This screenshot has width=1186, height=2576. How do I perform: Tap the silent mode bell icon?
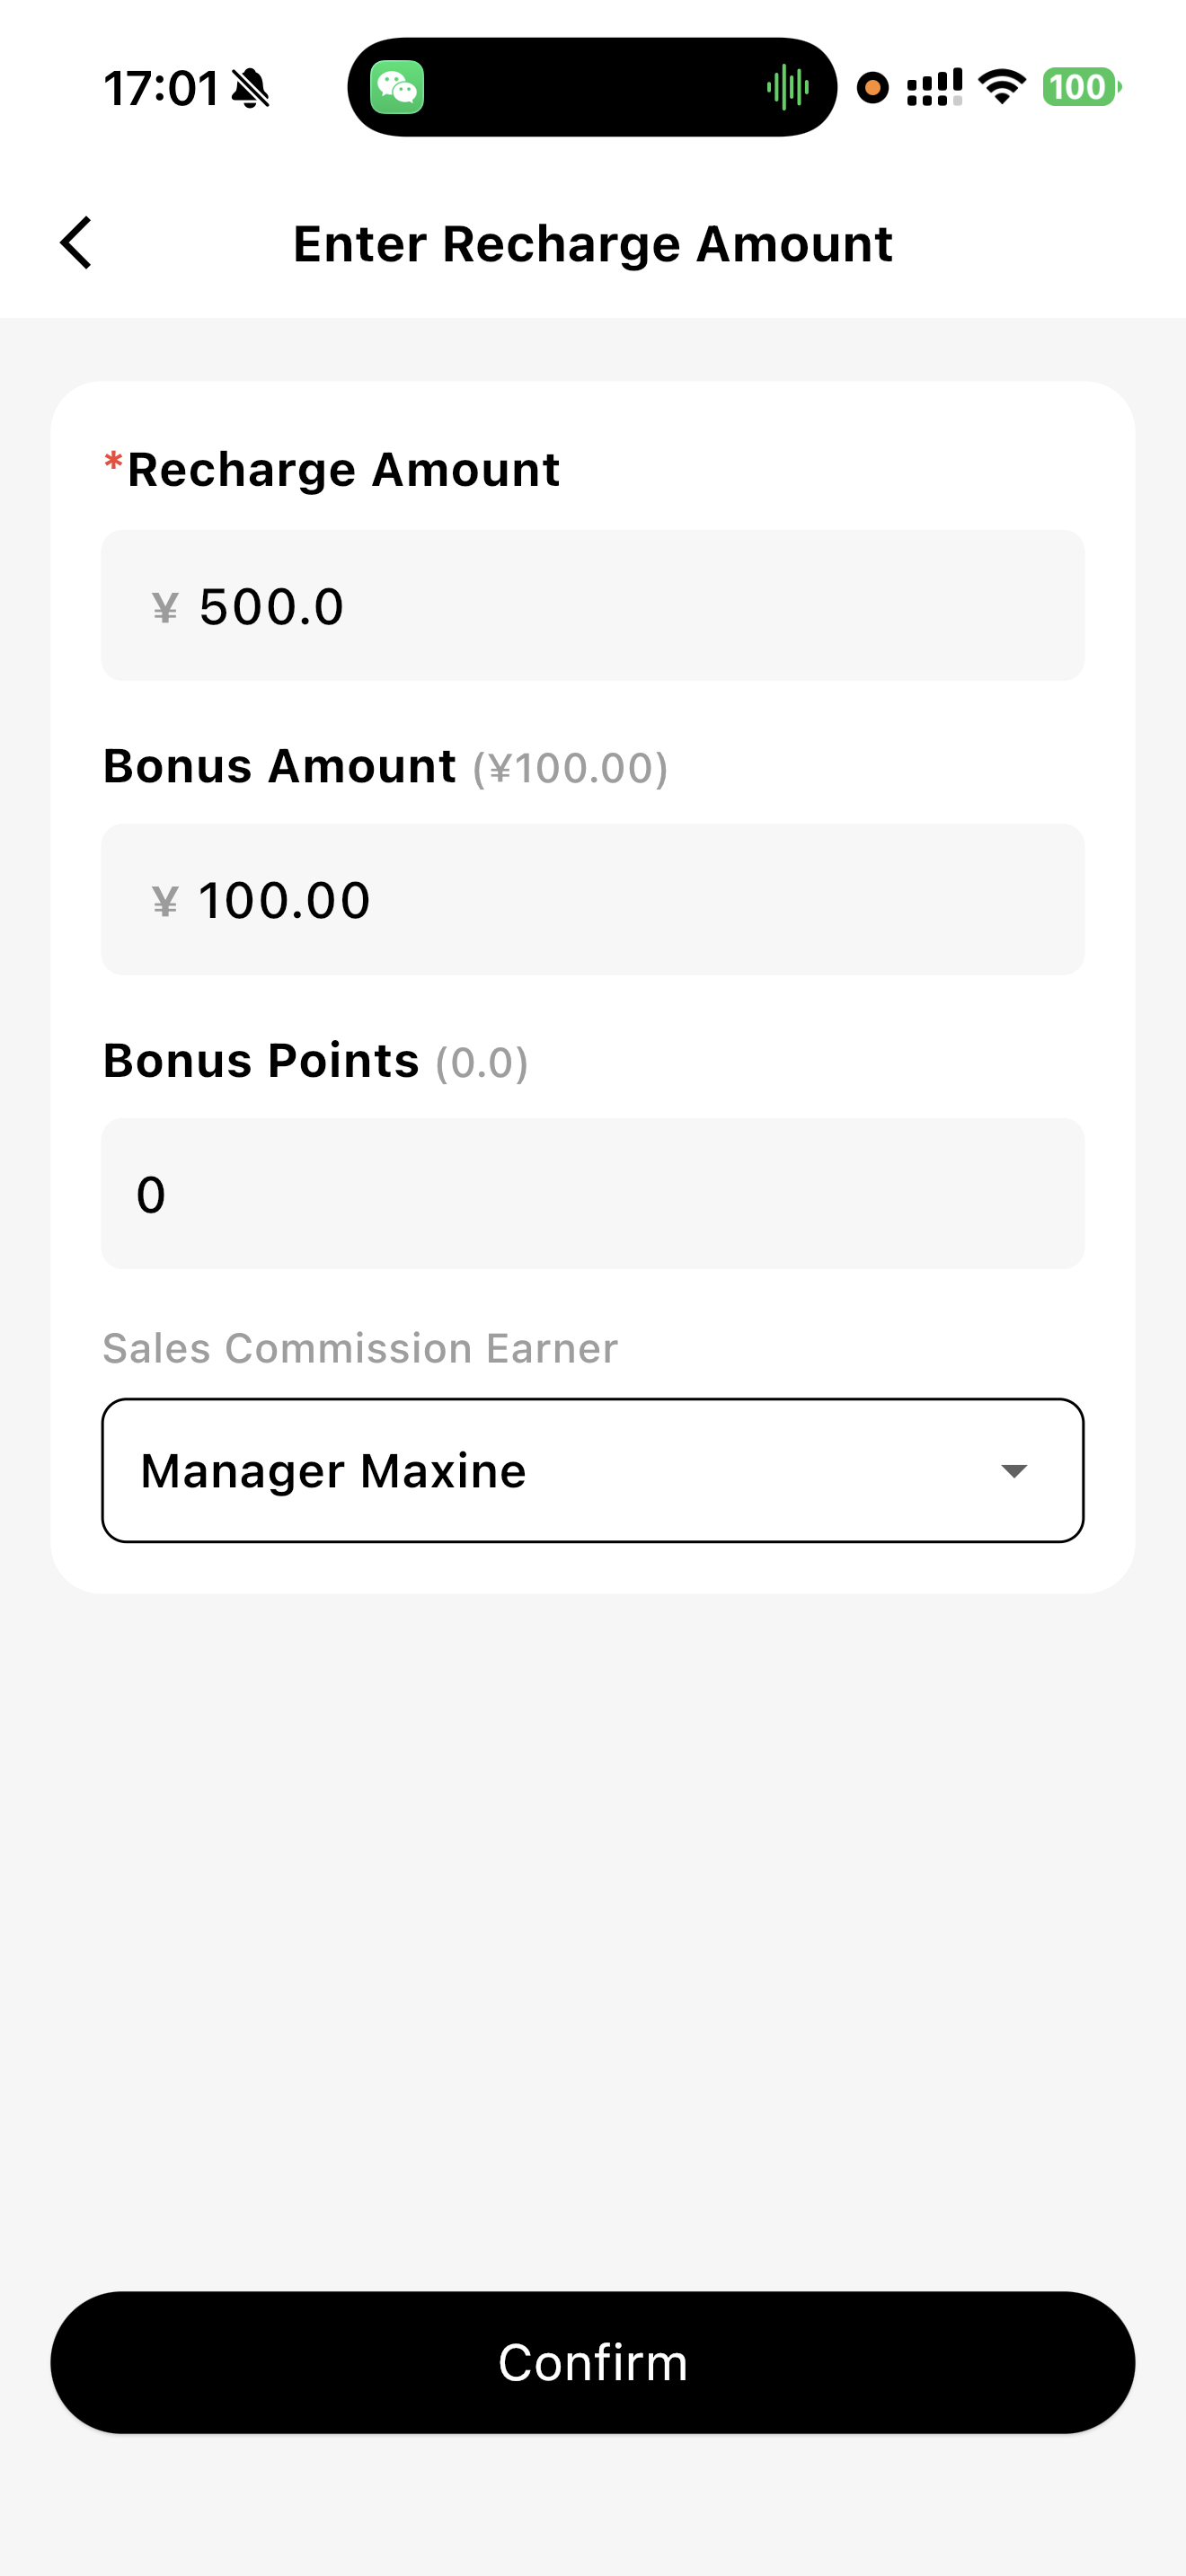coord(250,88)
